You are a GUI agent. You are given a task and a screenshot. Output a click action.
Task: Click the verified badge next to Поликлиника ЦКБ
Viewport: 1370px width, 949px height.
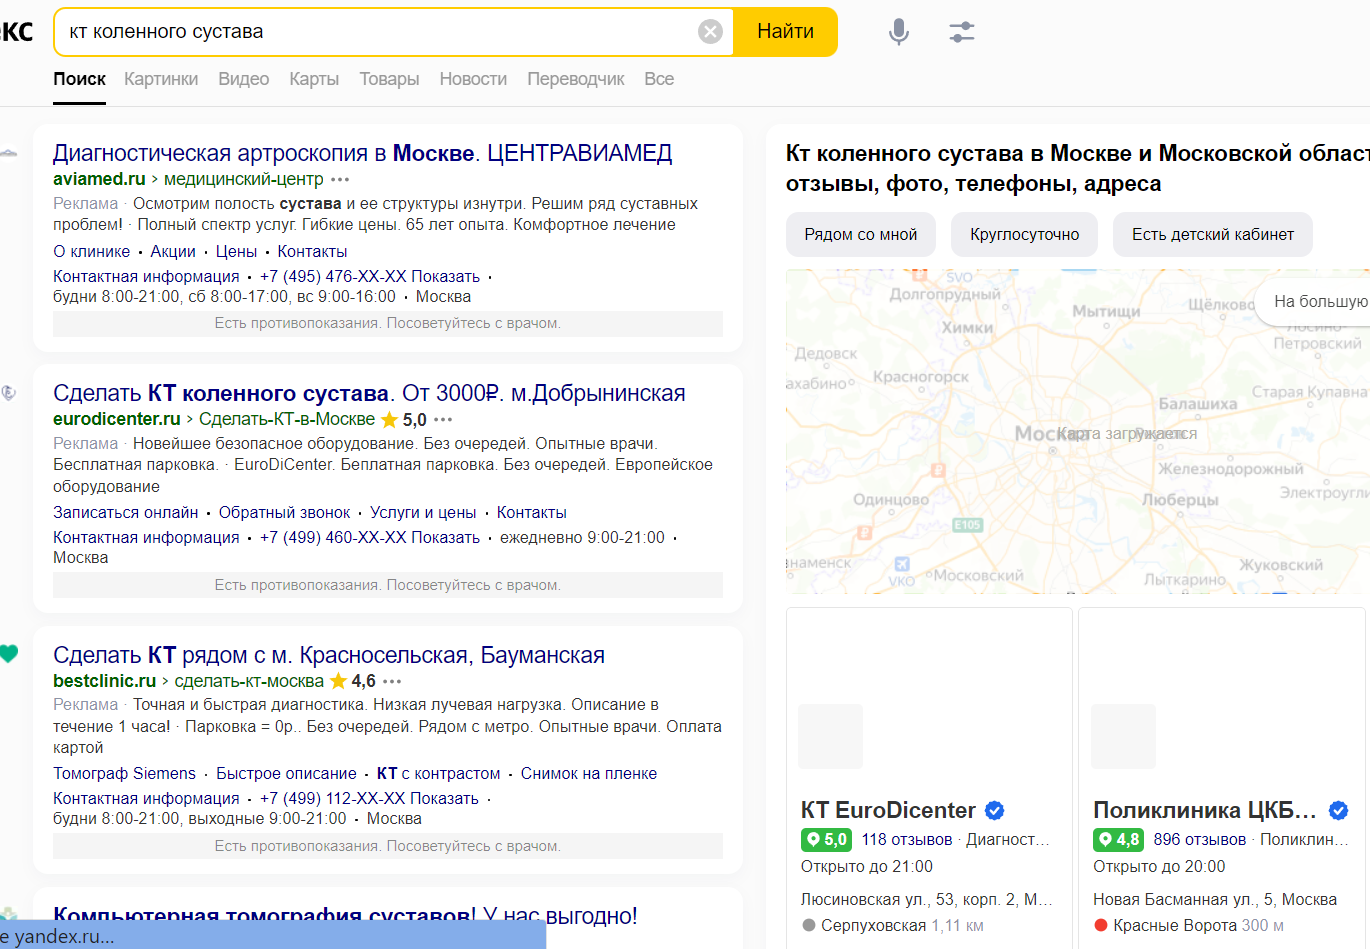pos(1338,810)
